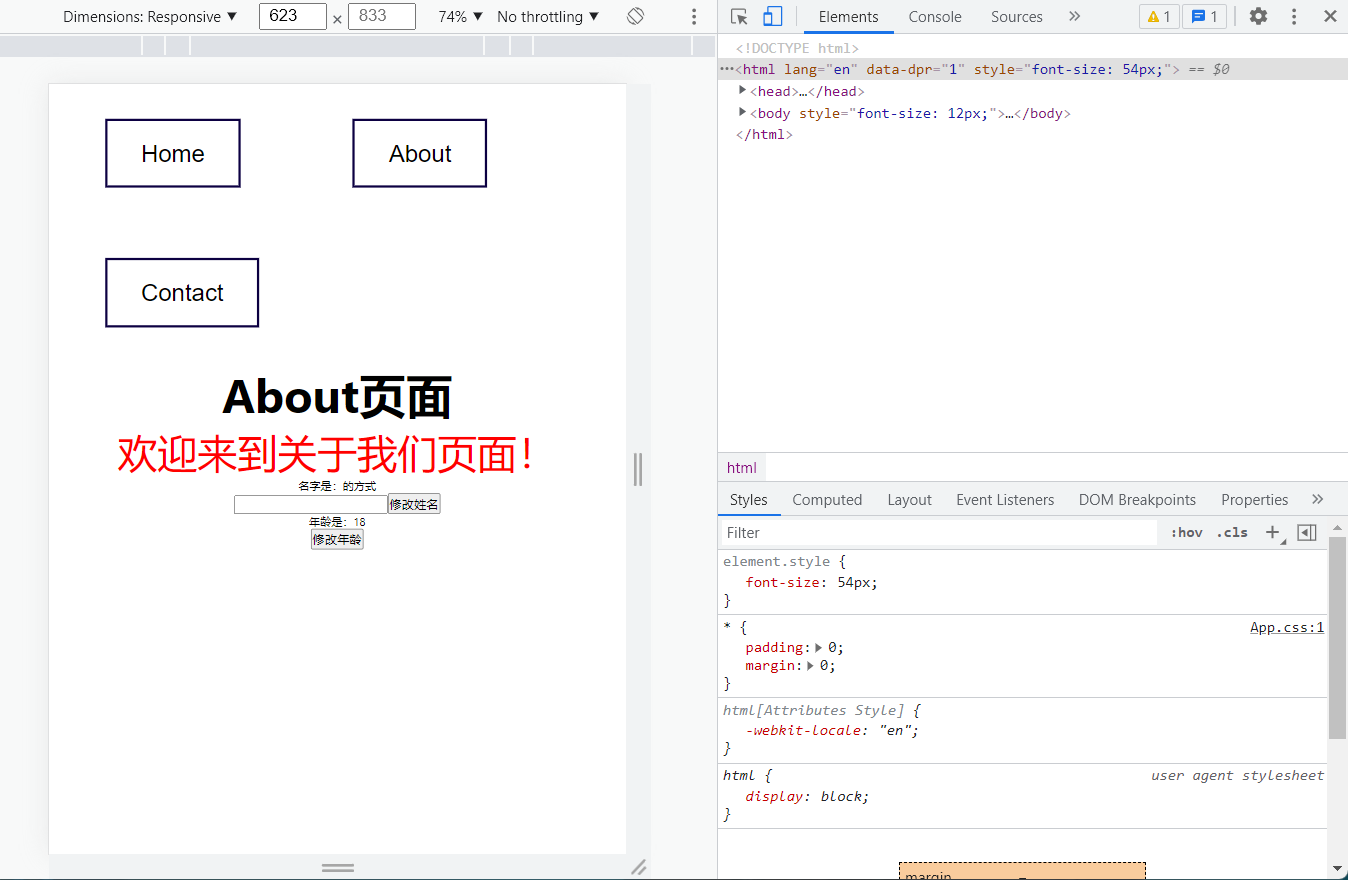Click the element.style selector text

pos(778,562)
